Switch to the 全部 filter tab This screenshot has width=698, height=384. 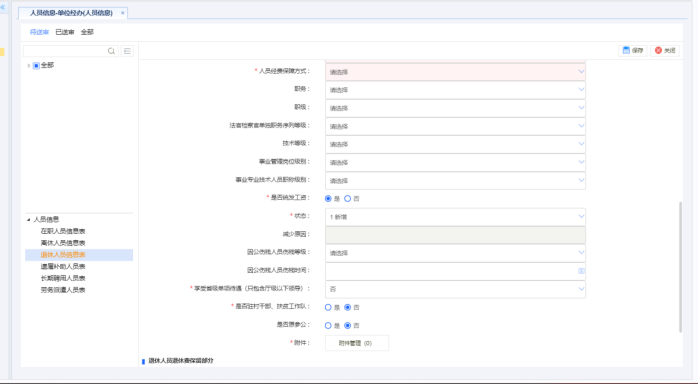coord(87,32)
